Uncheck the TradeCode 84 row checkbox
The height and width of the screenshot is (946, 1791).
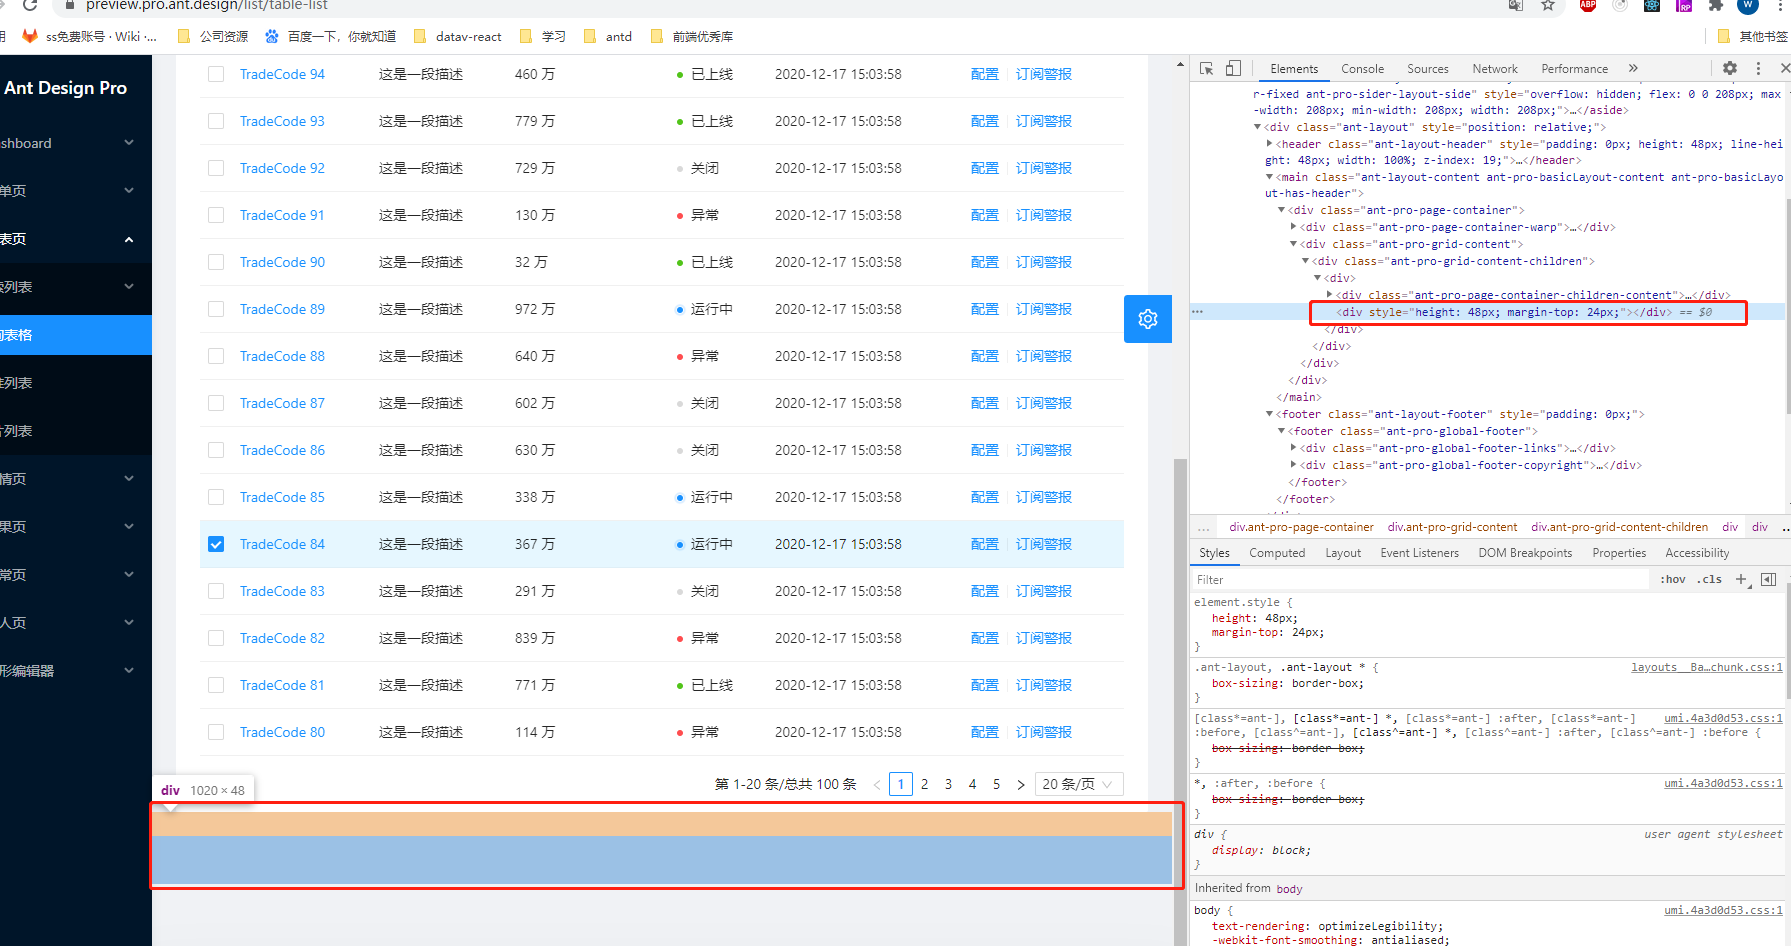point(216,544)
